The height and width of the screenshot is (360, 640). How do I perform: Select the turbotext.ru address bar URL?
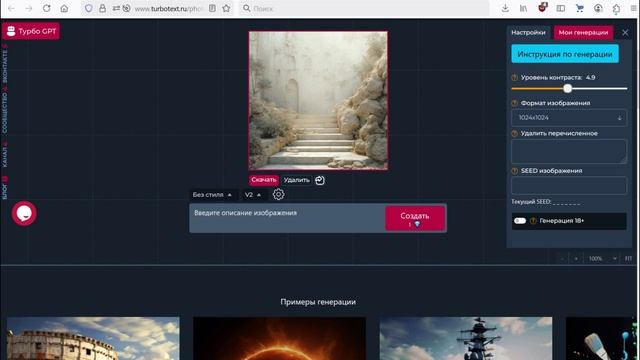[168, 9]
